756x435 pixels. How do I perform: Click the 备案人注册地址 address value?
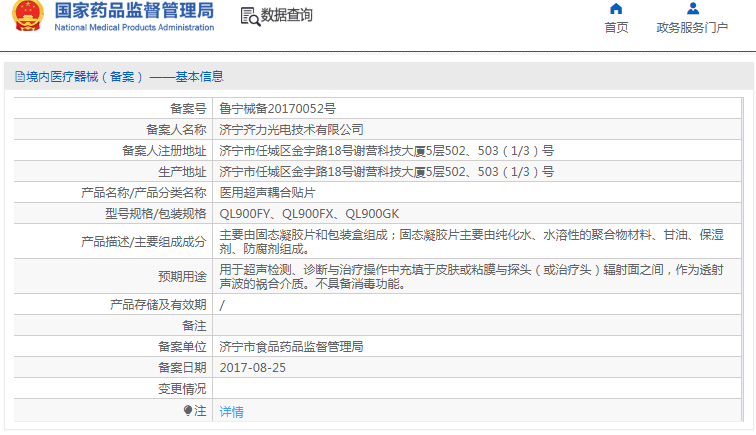386,151
